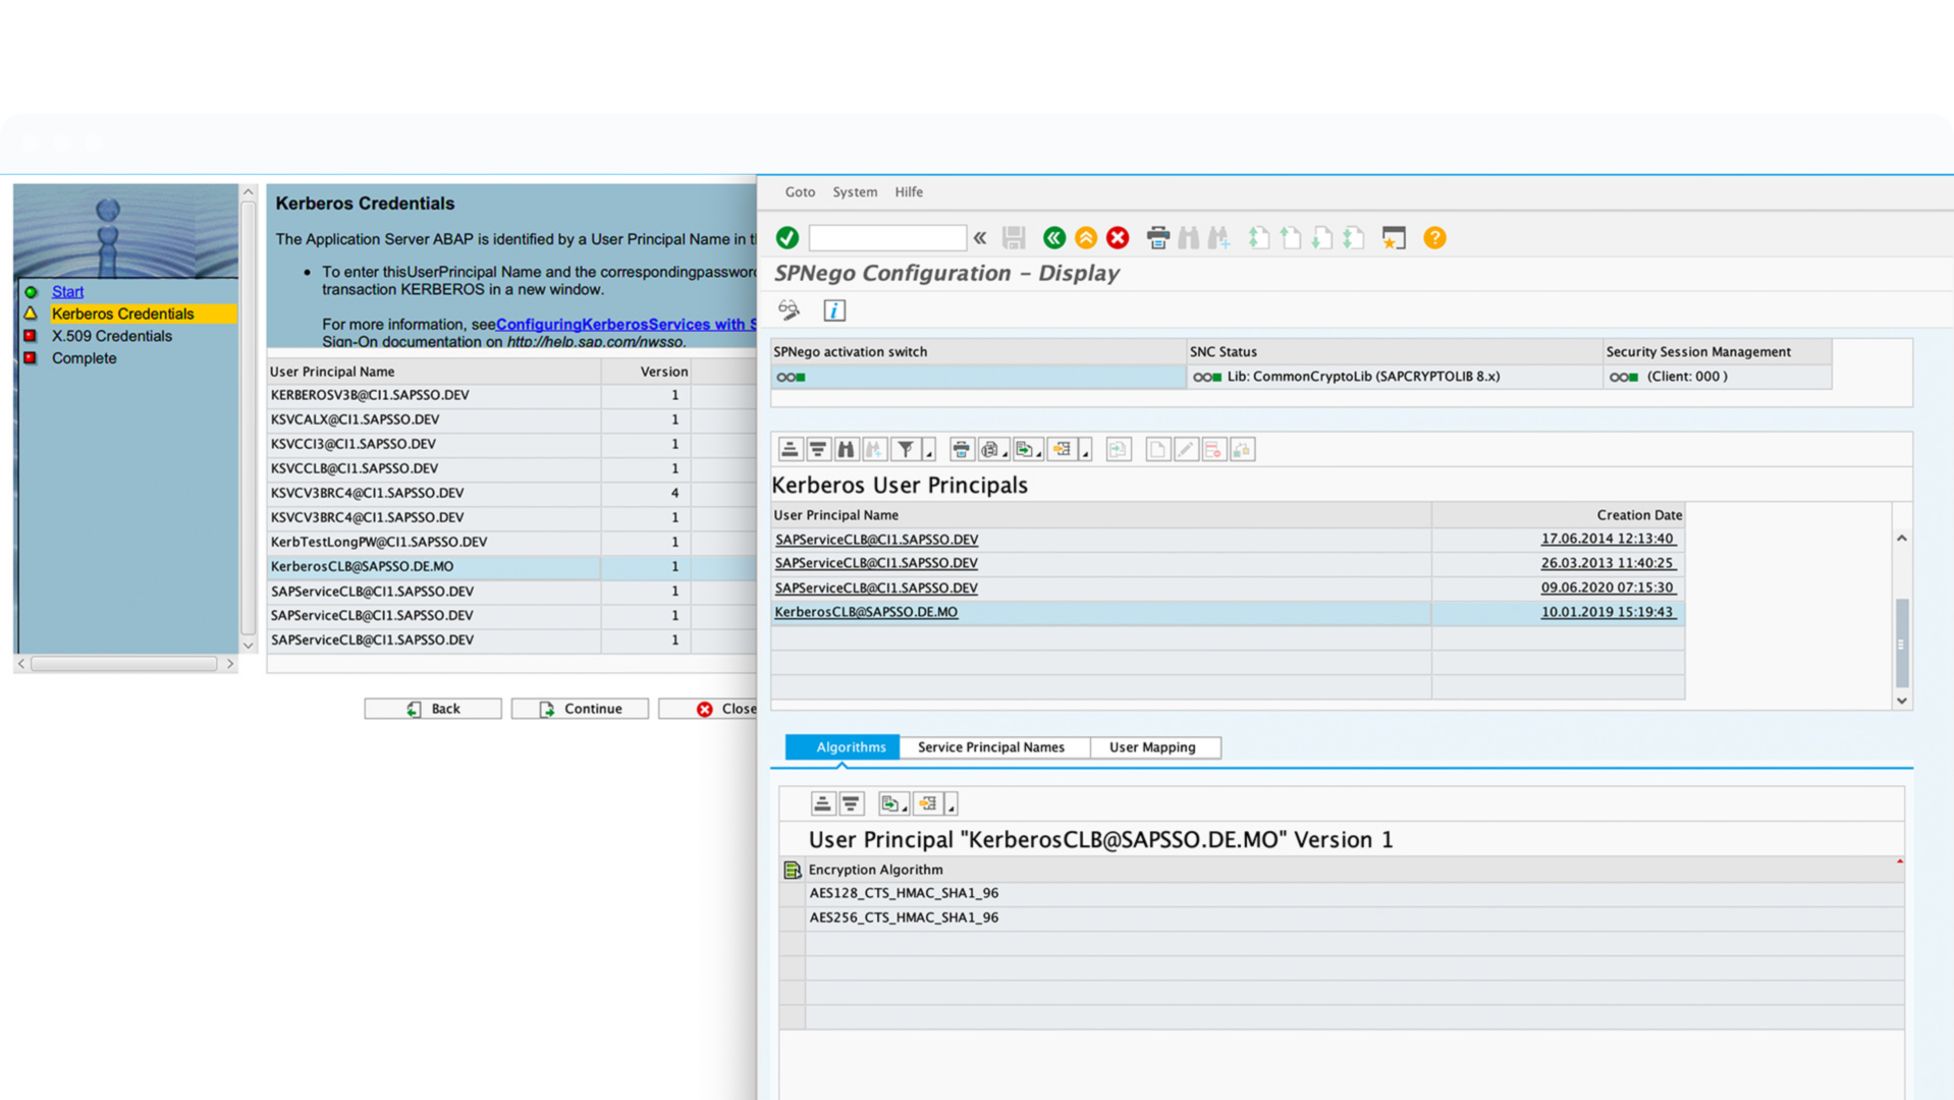Click the Security Session Management status light
This screenshot has width=1954, height=1100.
[1623, 377]
